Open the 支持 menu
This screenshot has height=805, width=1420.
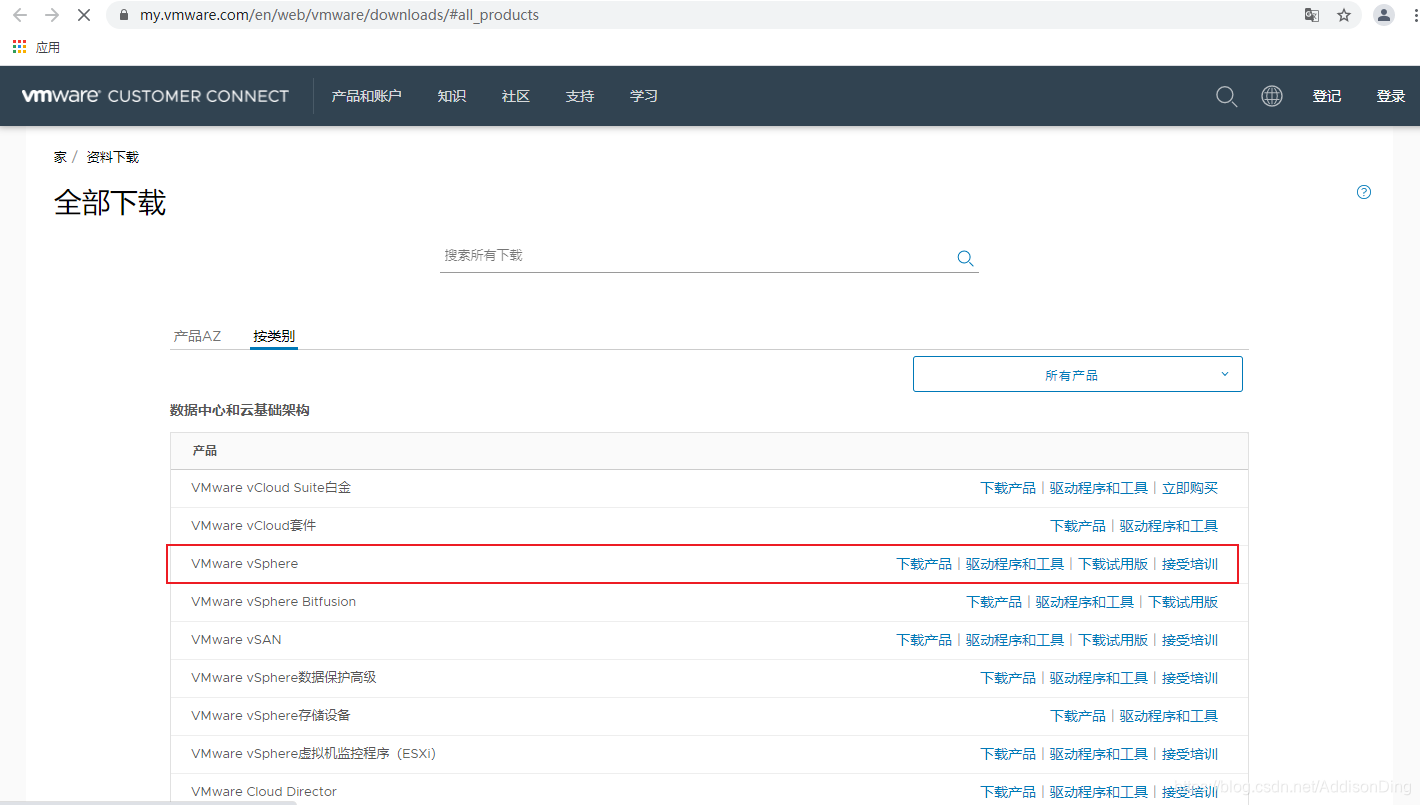point(580,96)
